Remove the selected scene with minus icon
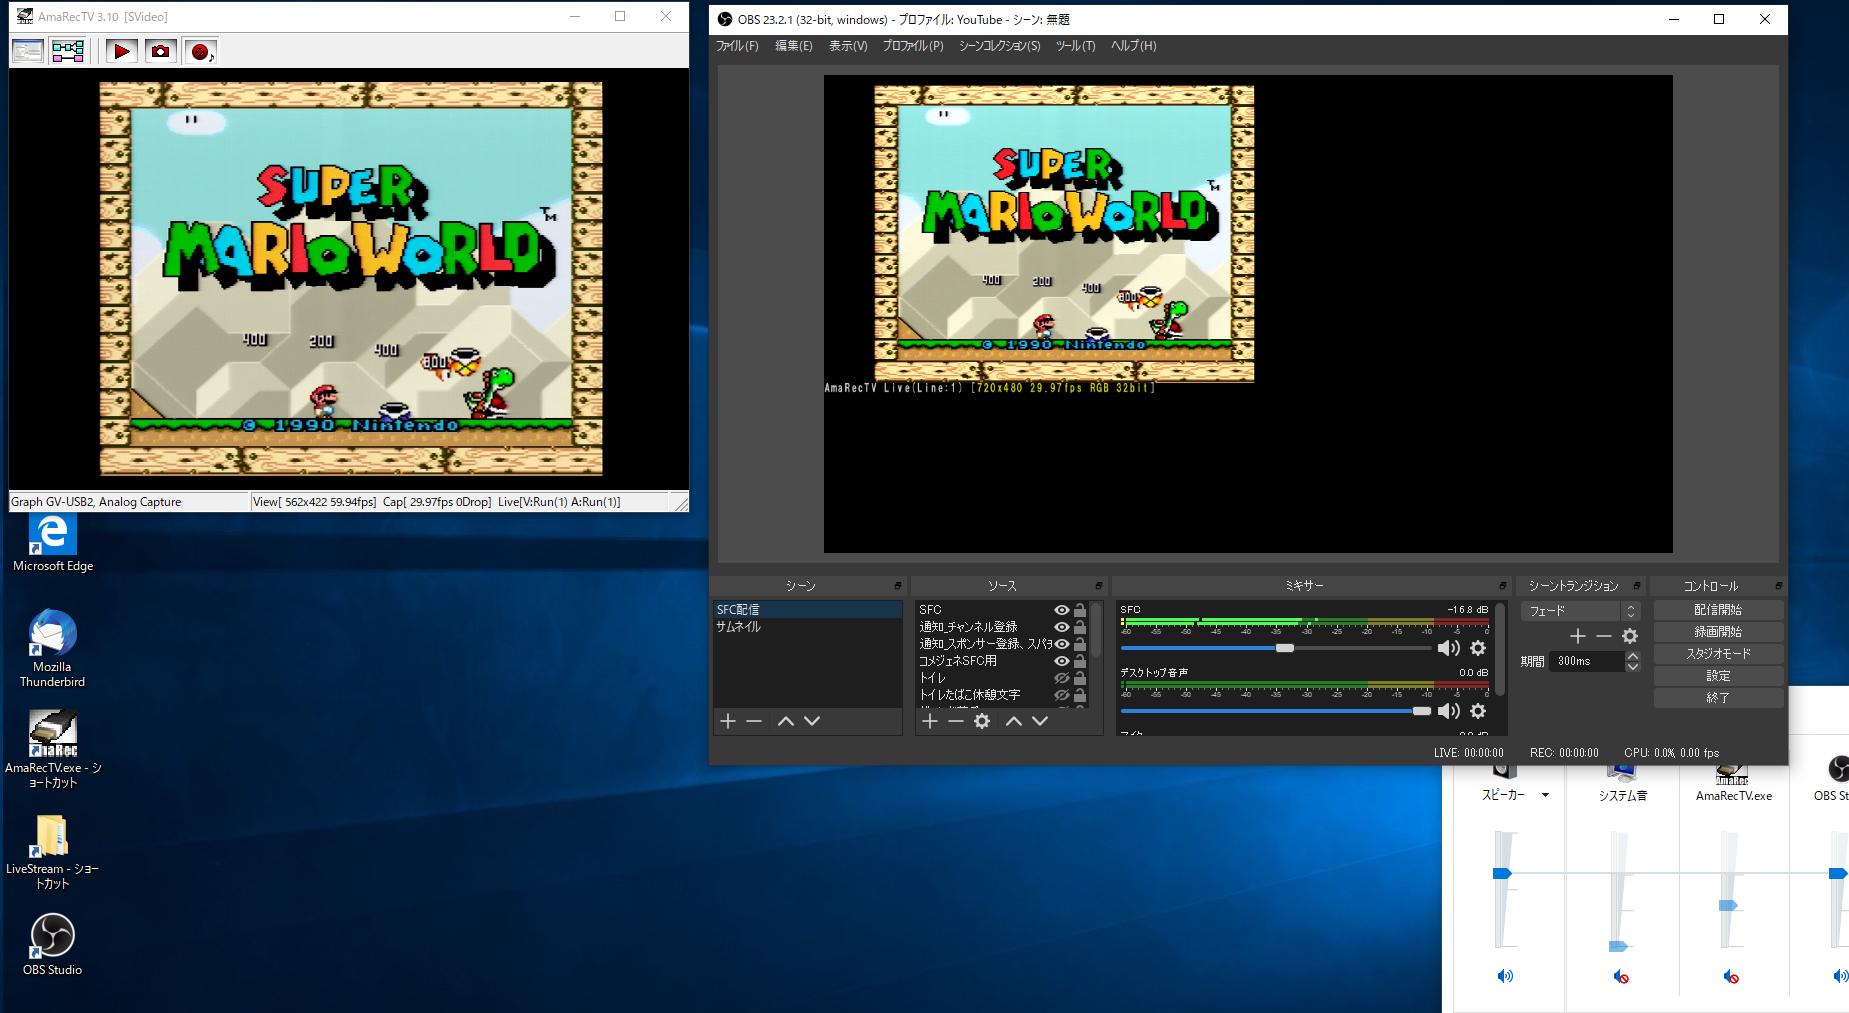 click(x=754, y=721)
